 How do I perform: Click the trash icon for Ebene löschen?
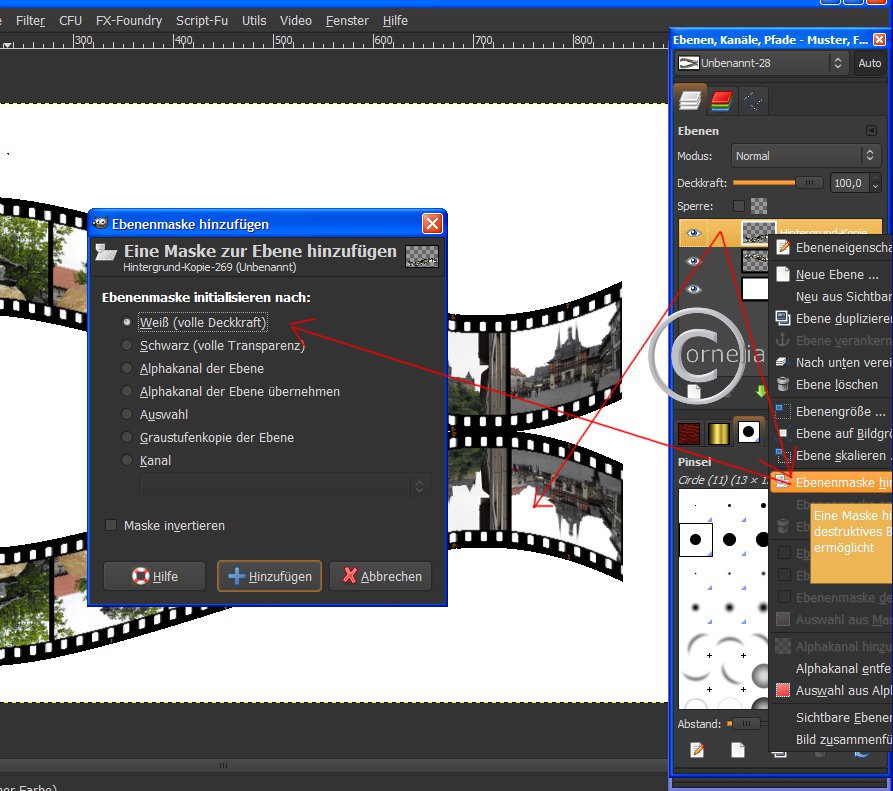click(784, 384)
